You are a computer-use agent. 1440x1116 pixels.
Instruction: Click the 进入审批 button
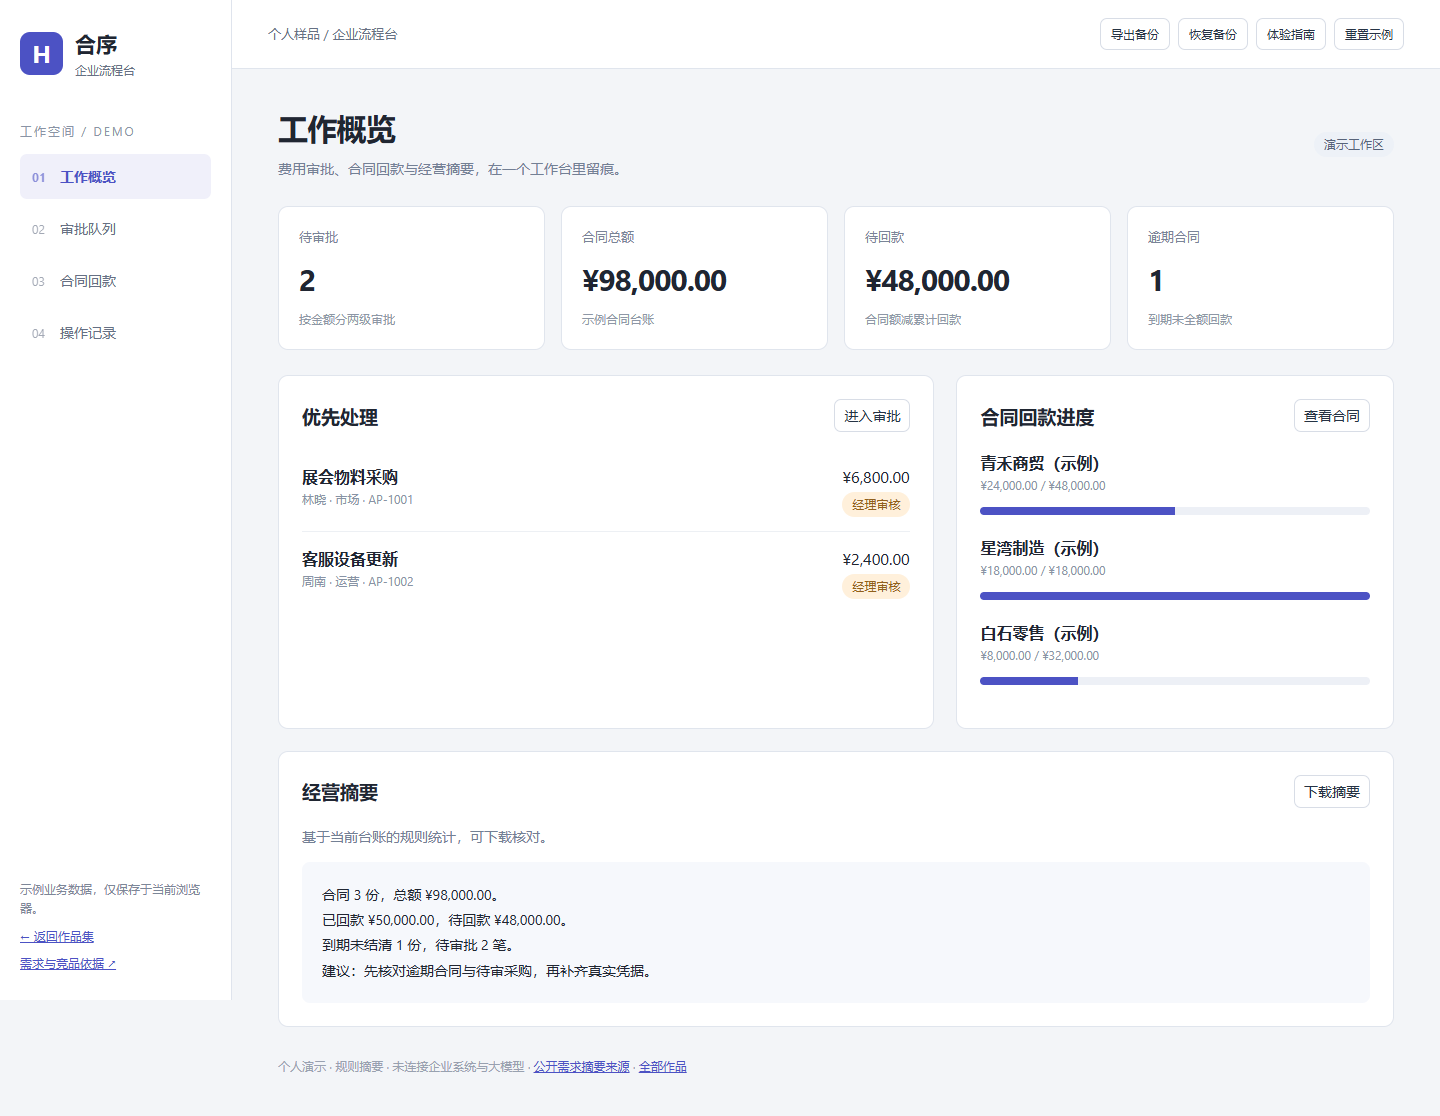coord(872,416)
